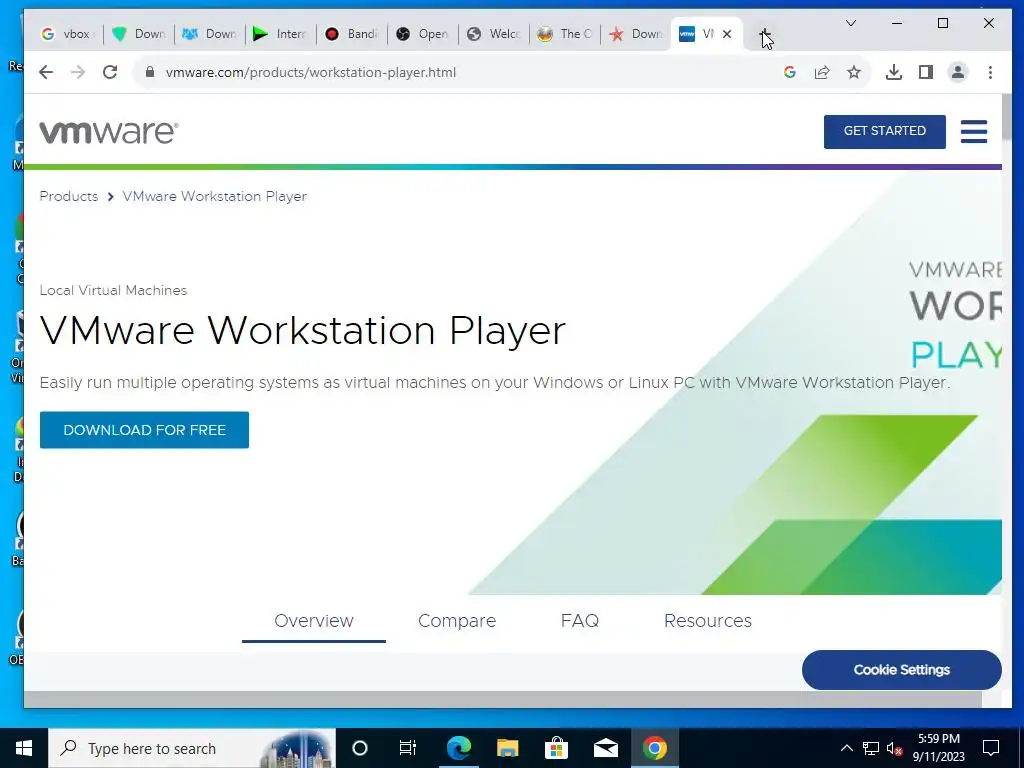Click the network icon in system tray
This screenshot has width=1024, height=768.
(x=871, y=748)
